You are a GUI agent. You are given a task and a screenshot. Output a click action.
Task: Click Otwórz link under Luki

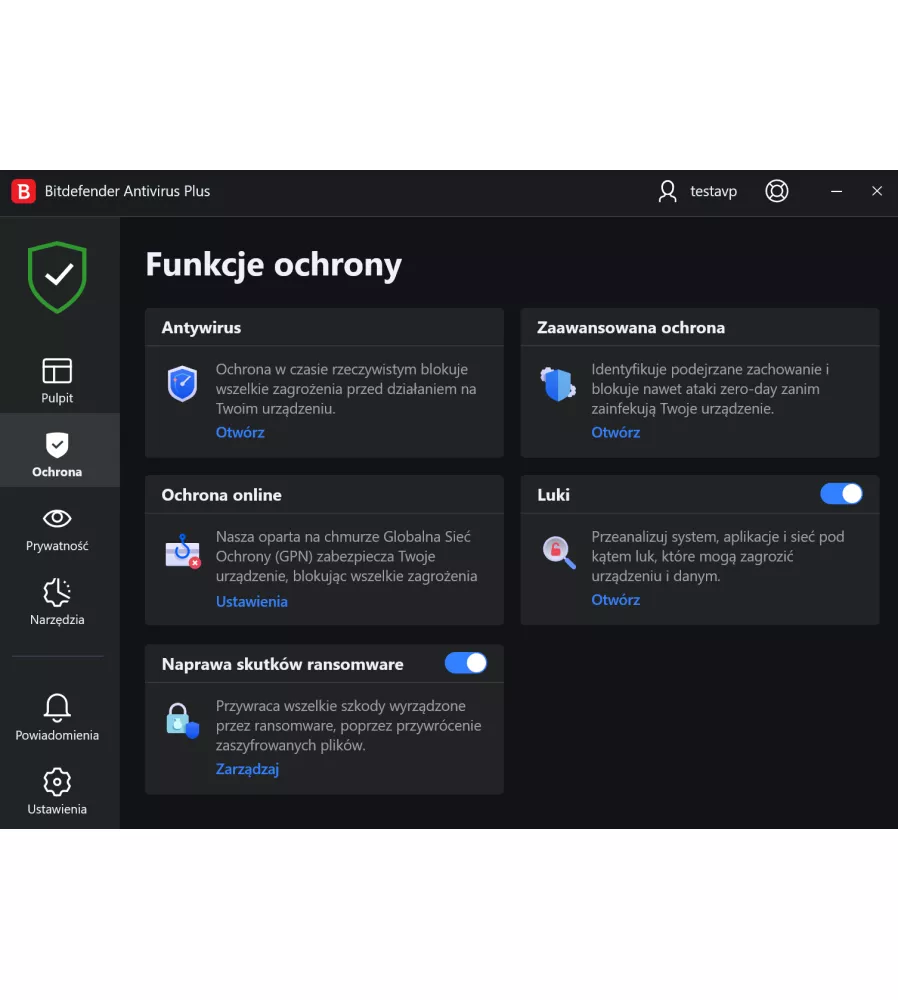pyautogui.click(x=615, y=599)
